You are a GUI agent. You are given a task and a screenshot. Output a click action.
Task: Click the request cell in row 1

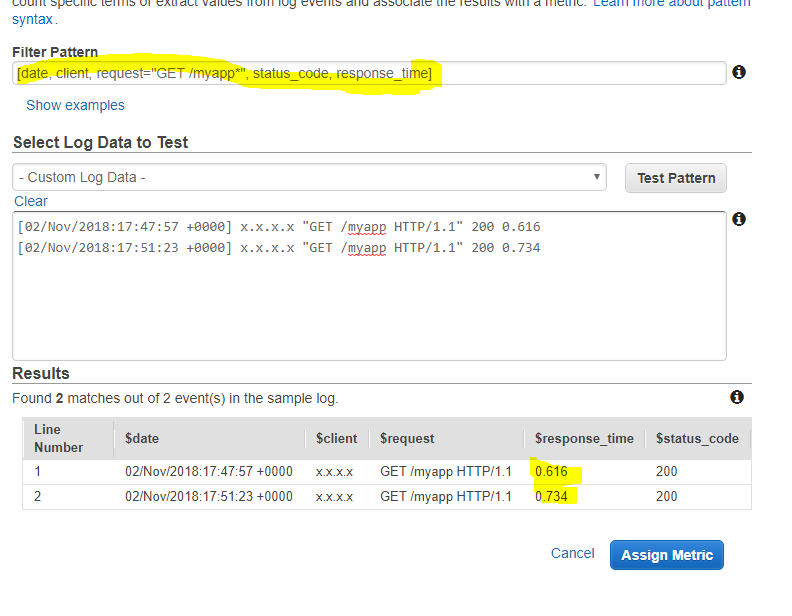click(x=446, y=472)
